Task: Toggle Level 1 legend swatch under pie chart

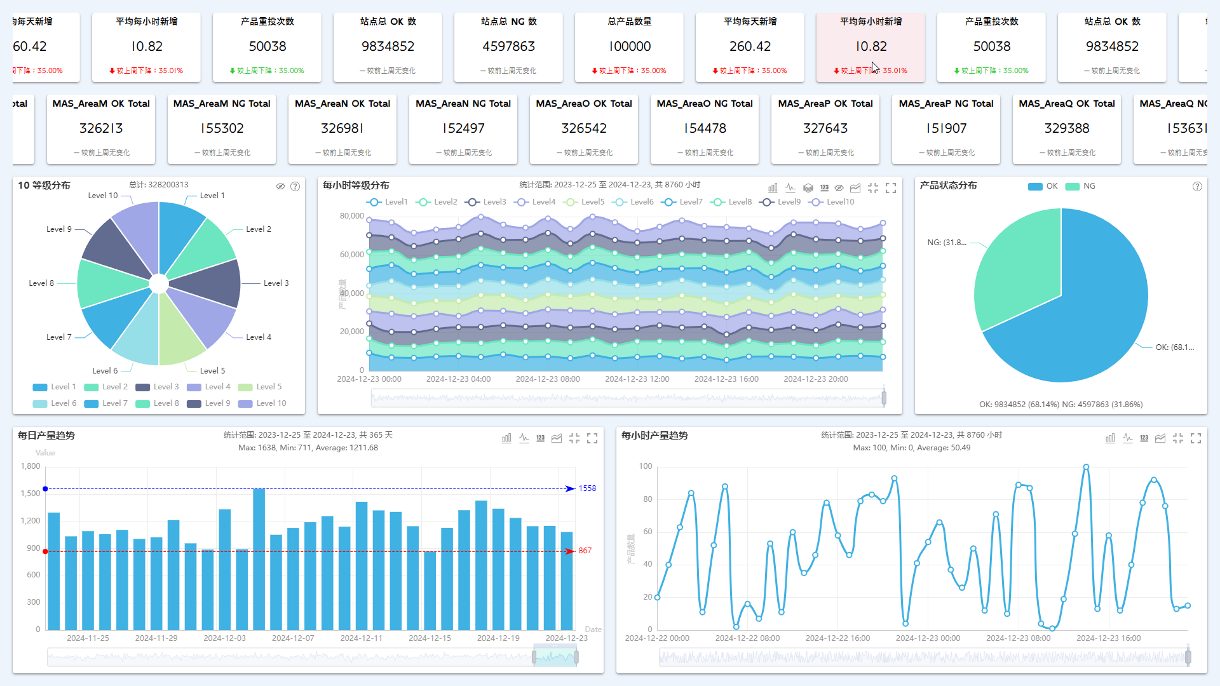Action: [40, 387]
